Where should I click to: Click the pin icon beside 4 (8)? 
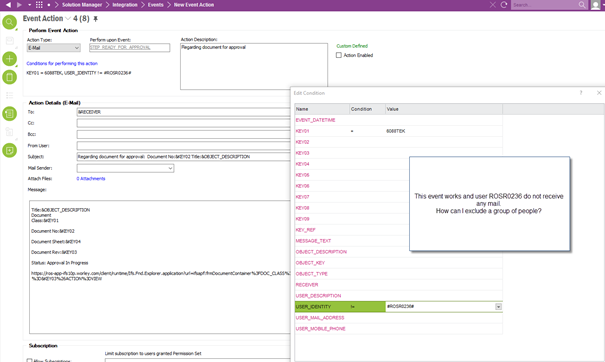click(x=96, y=19)
